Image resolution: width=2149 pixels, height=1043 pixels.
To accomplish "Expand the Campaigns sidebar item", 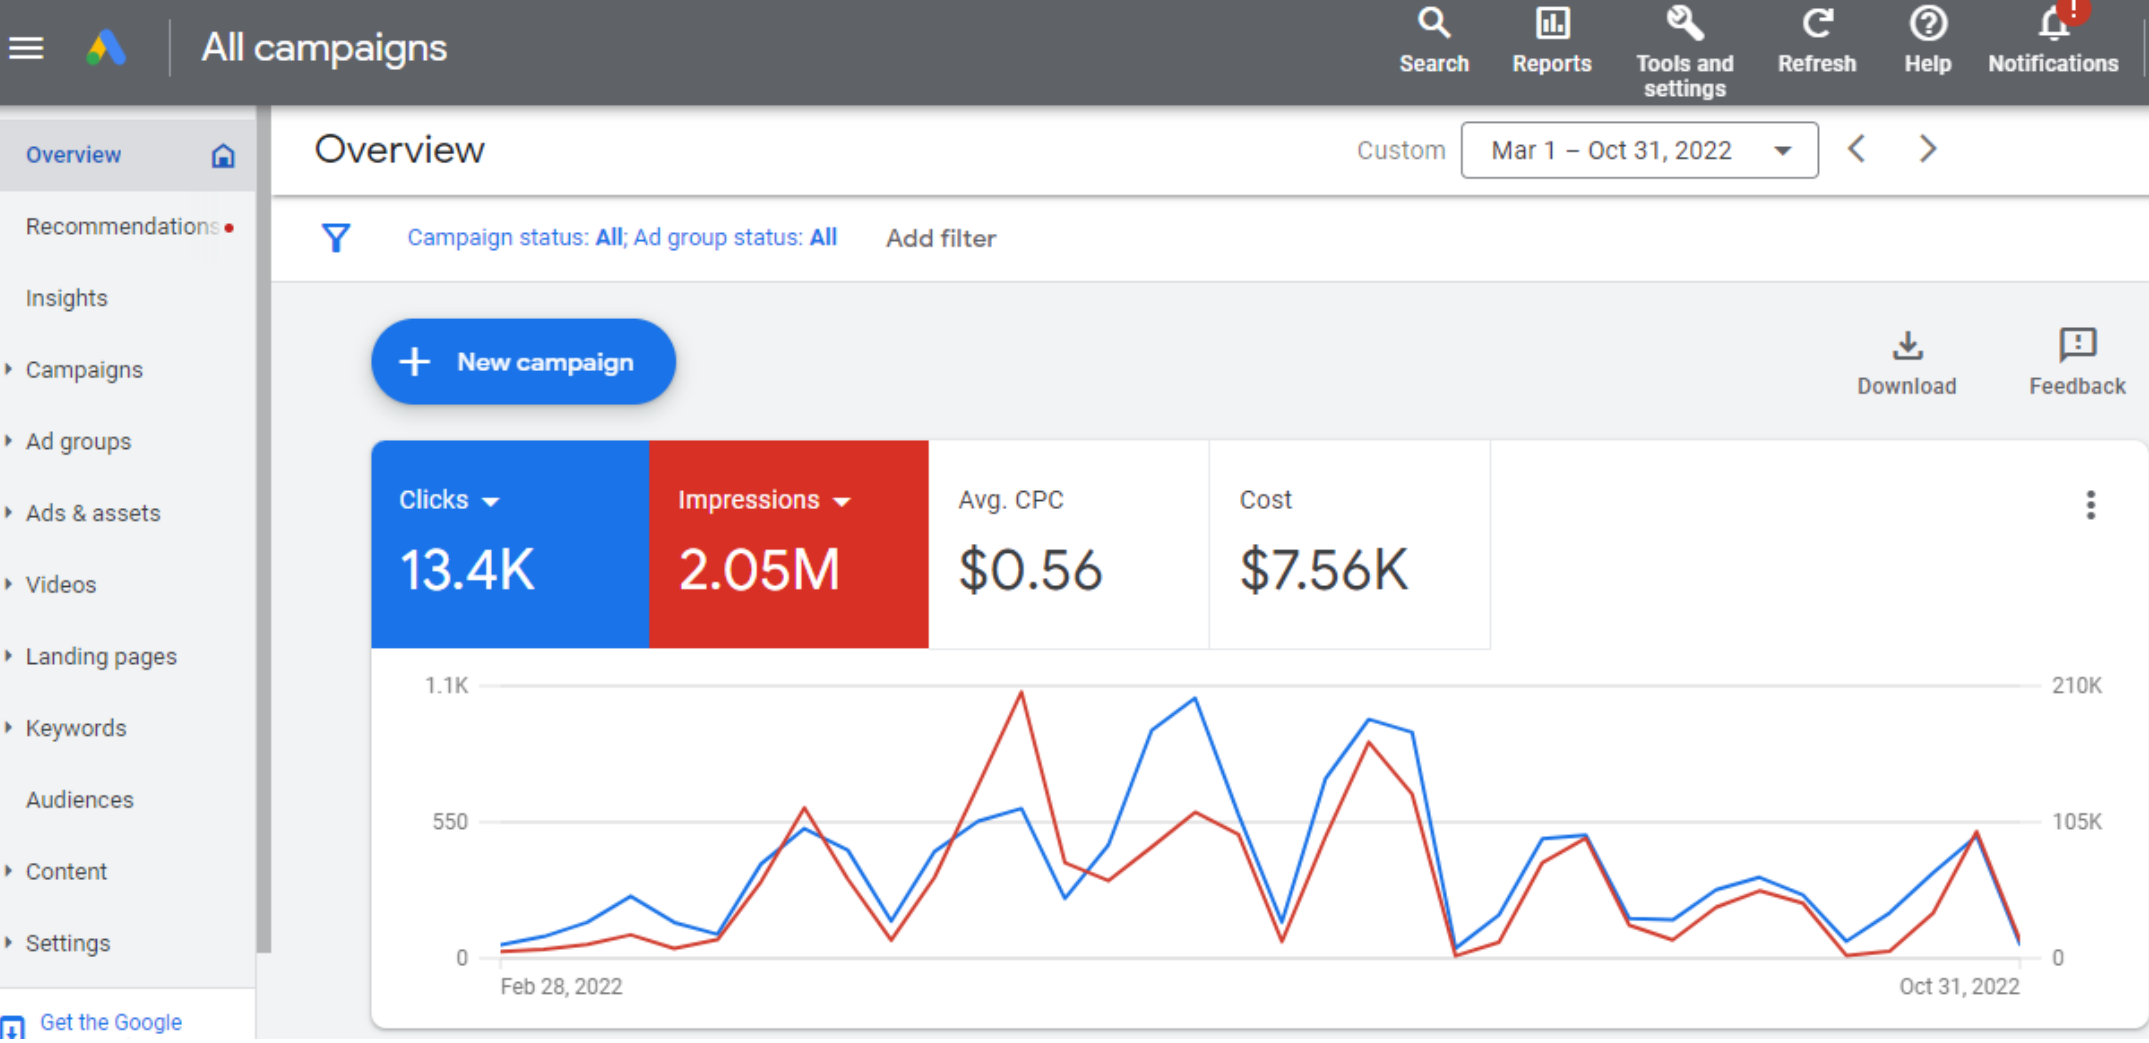I will (x=84, y=370).
